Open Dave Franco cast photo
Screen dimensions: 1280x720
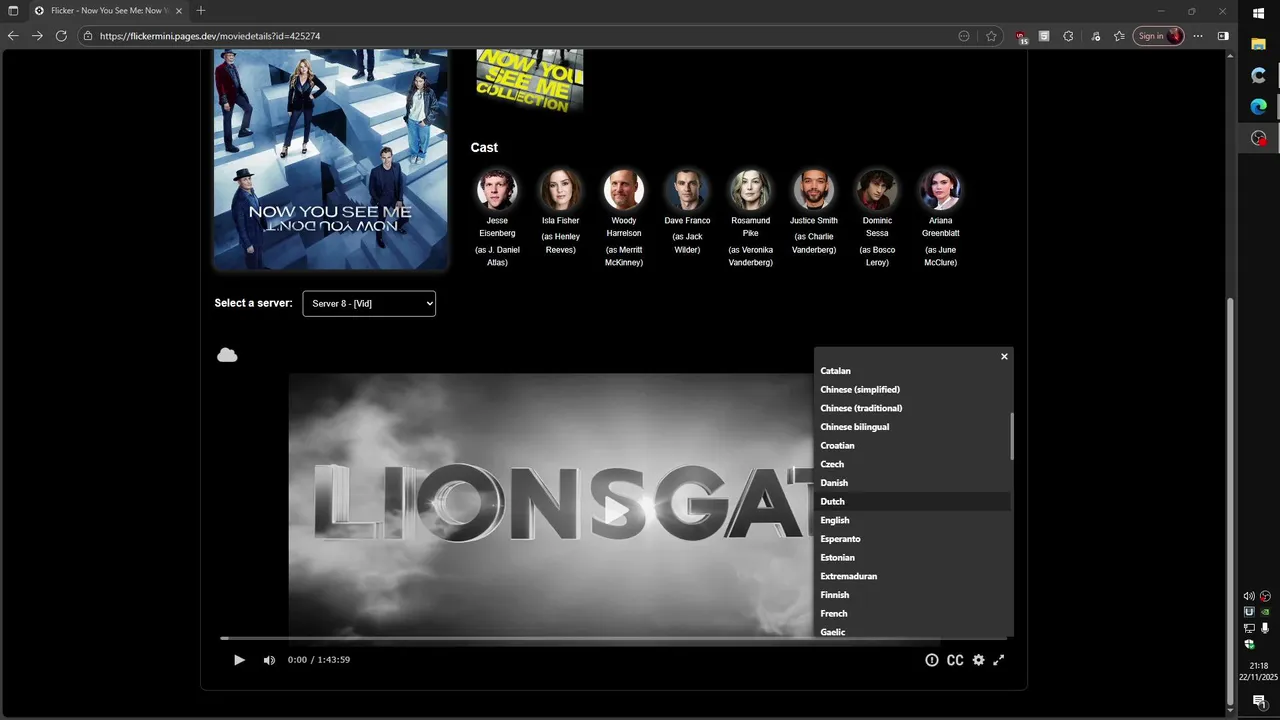pos(687,189)
